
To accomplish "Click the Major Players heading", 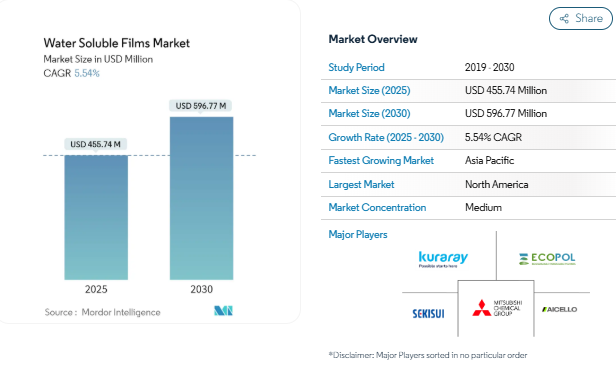I will [358, 234].
